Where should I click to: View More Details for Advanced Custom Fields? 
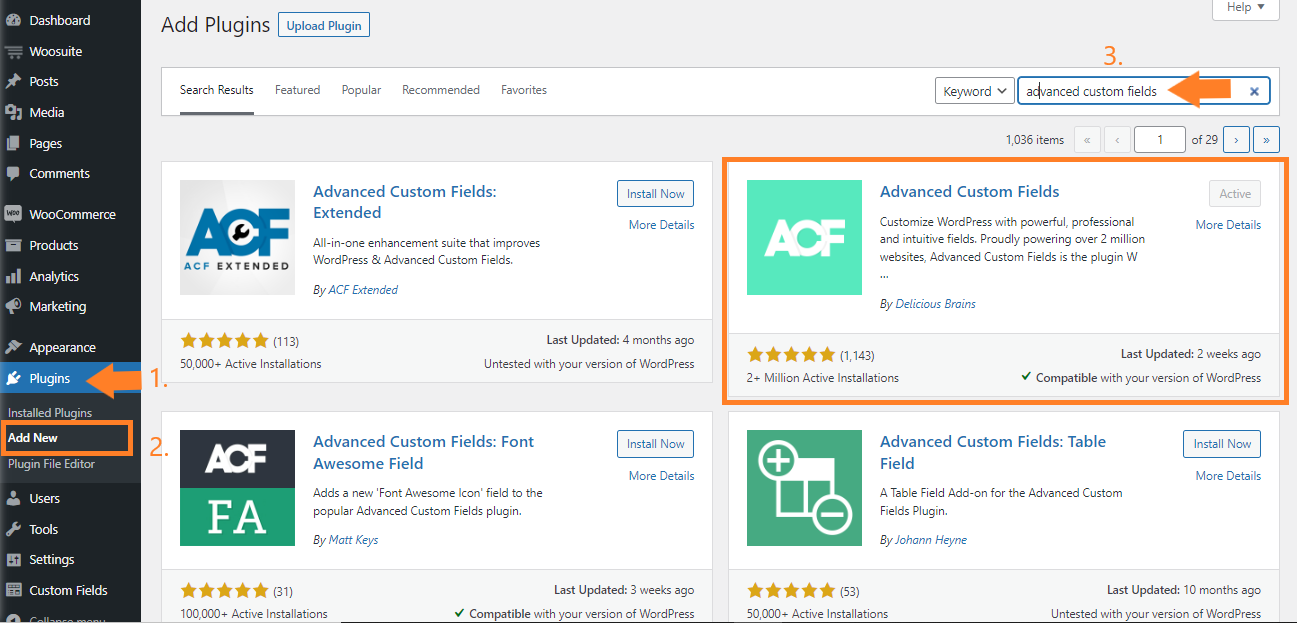click(1228, 225)
